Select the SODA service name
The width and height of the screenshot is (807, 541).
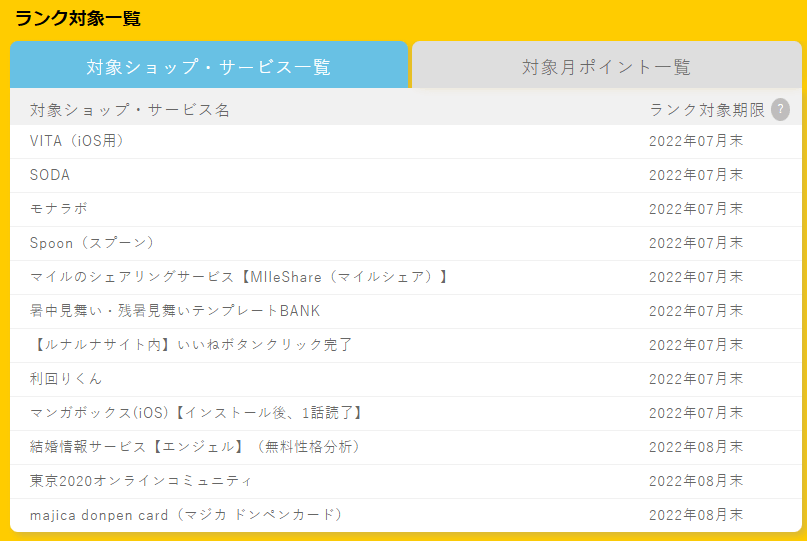point(50,175)
